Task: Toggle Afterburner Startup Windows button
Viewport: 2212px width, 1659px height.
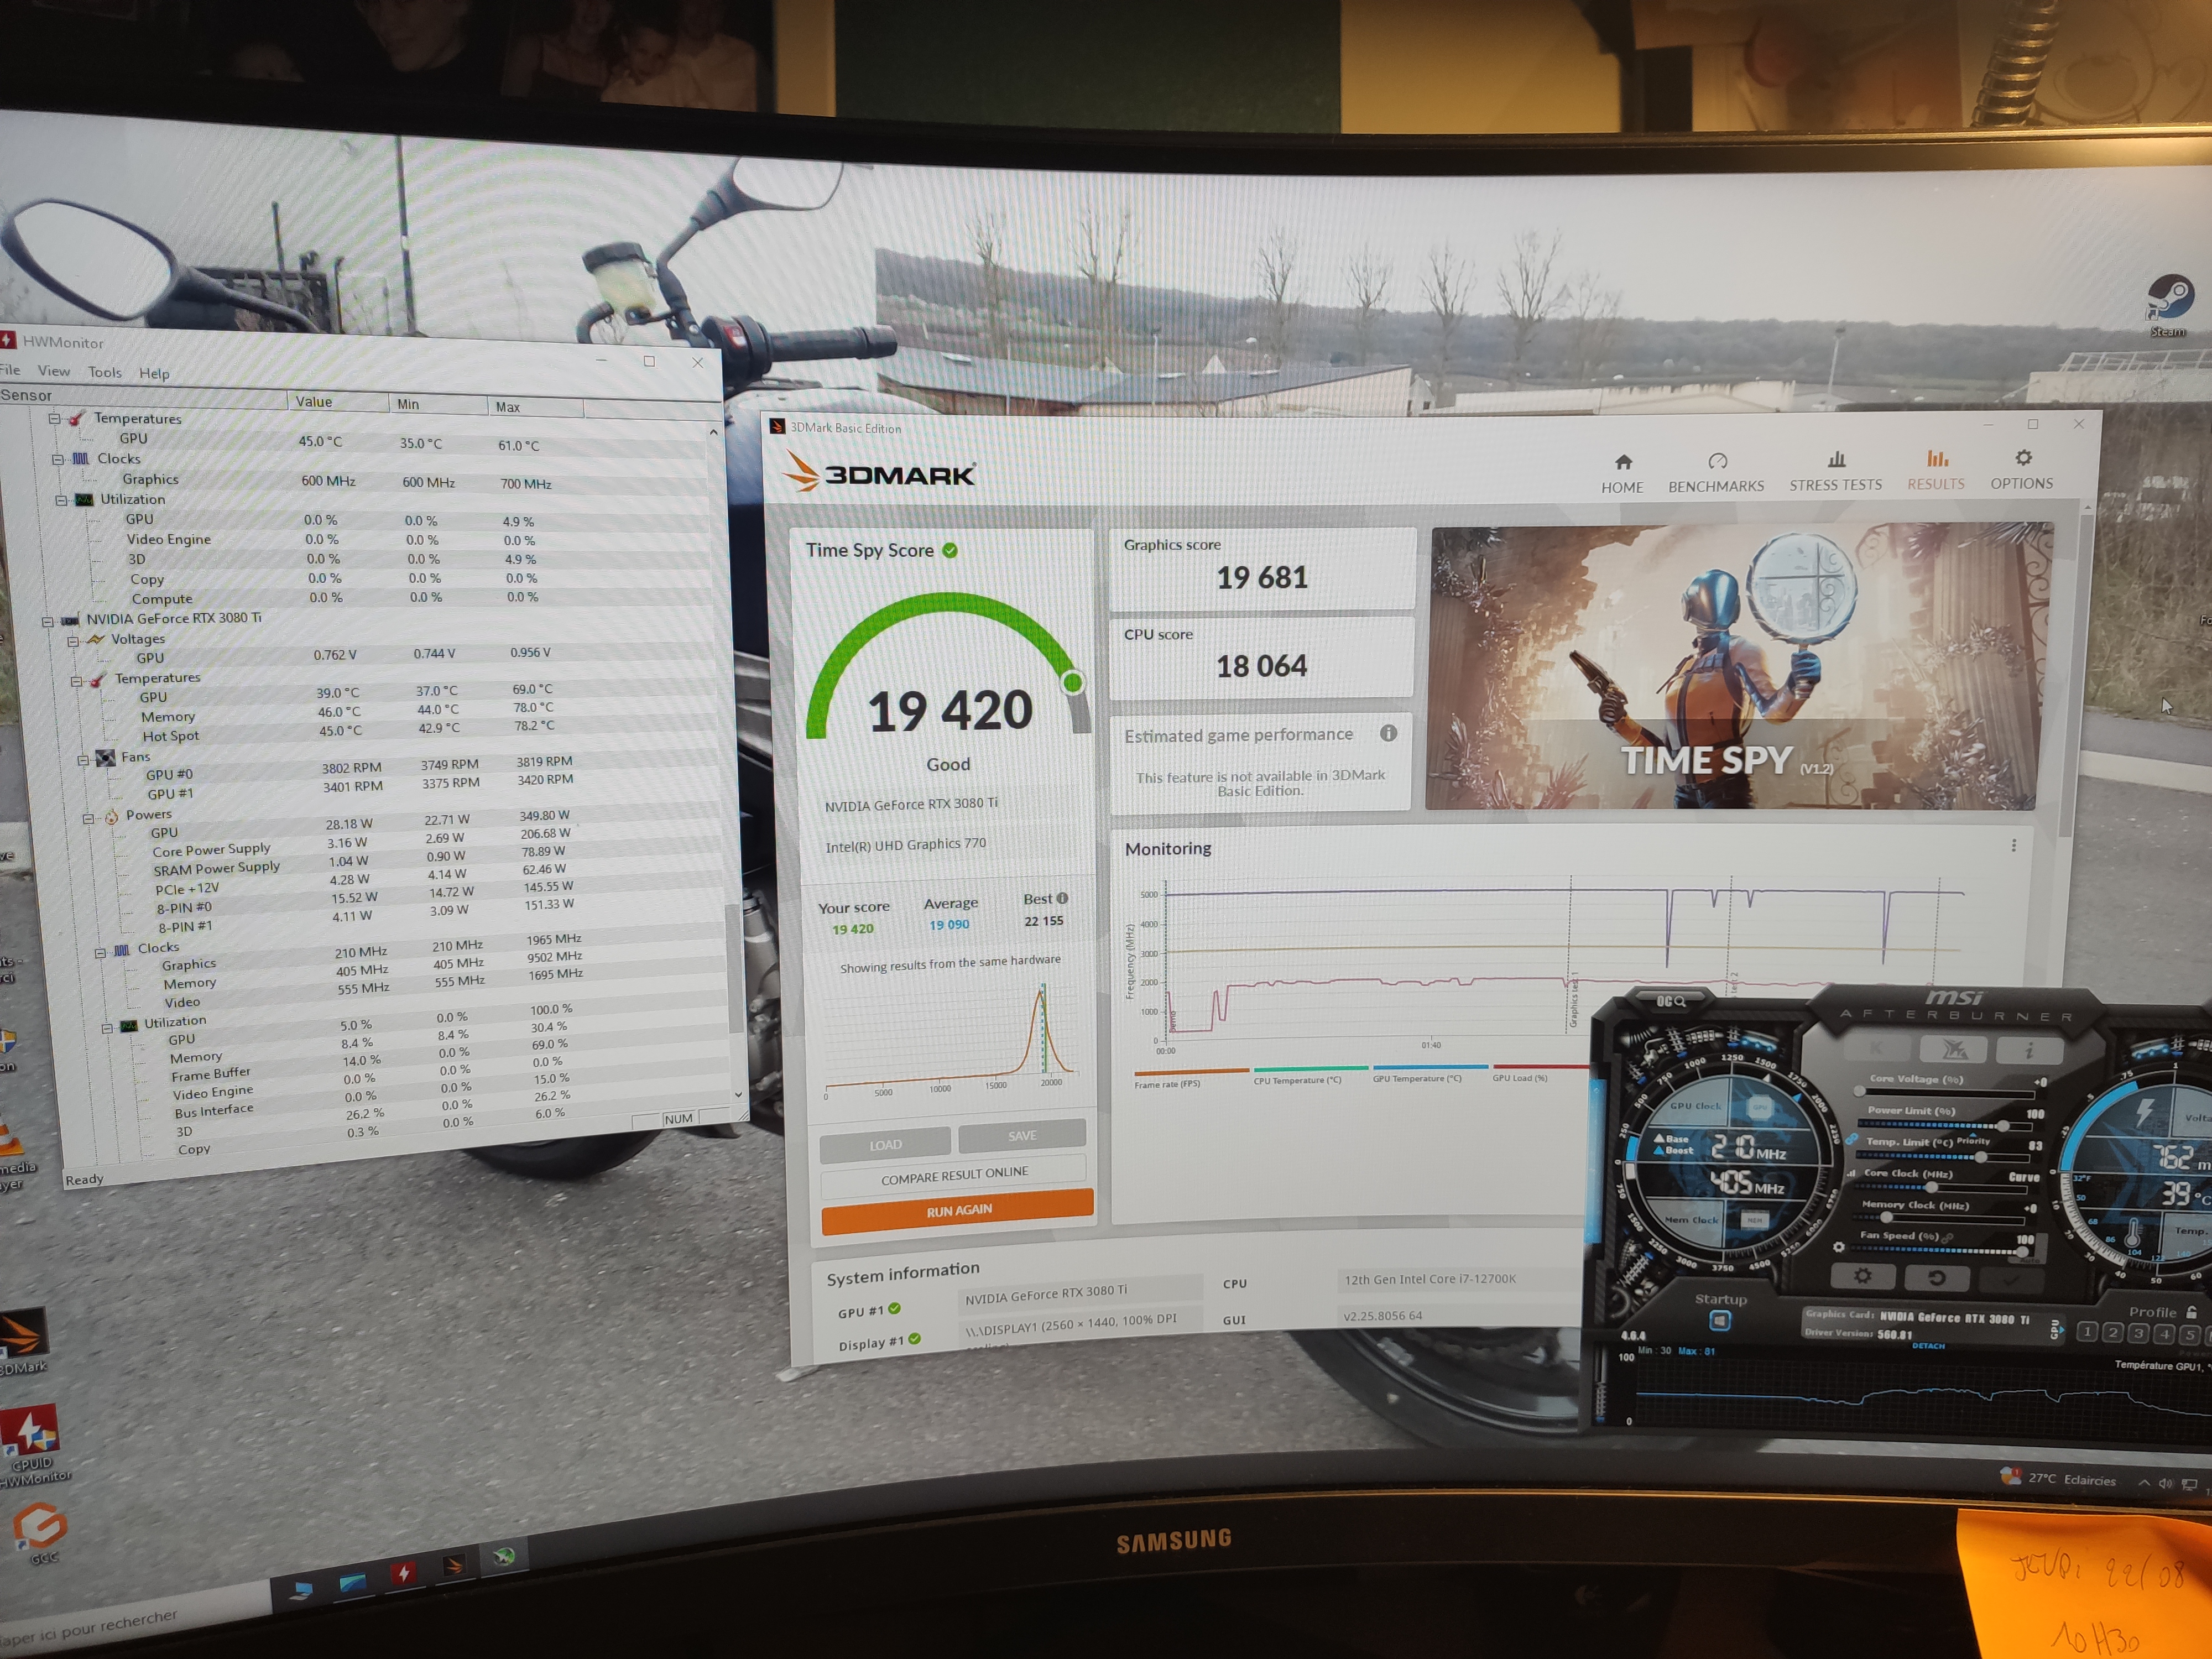Action: tap(1719, 1321)
